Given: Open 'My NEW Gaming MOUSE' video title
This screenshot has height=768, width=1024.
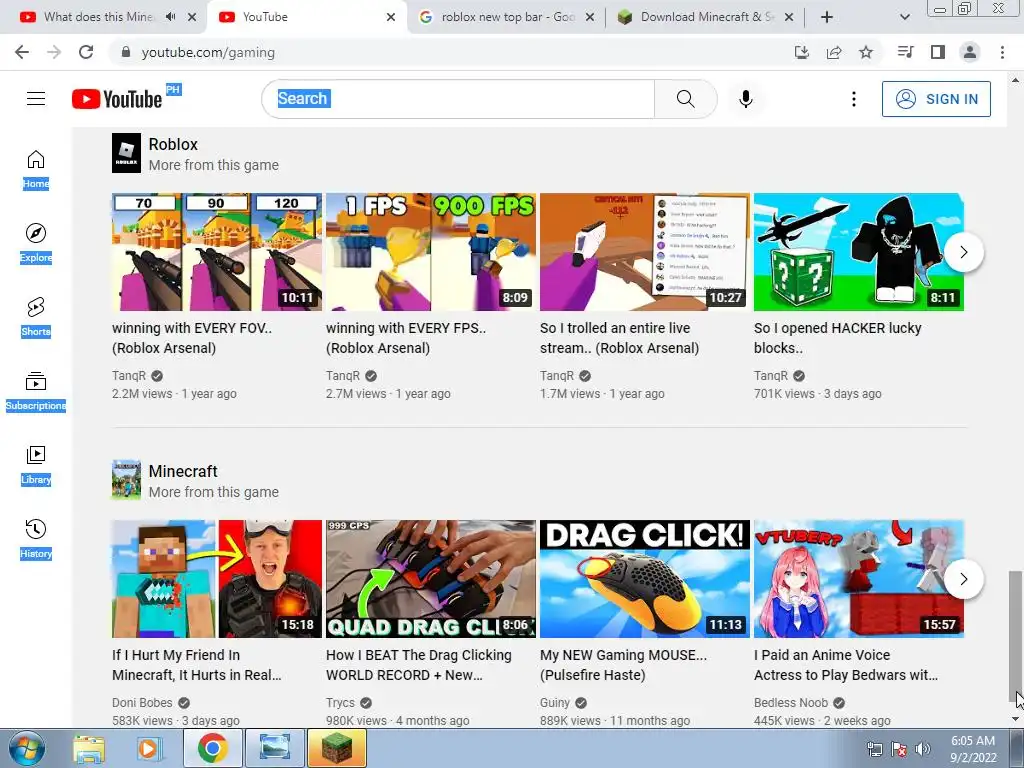Looking at the screenshot, I should coord(623,665).
